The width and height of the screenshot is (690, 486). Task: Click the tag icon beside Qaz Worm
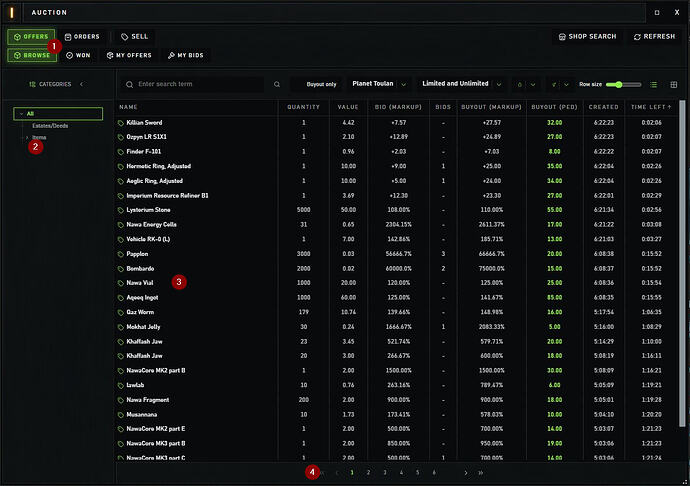[x=121, y=313]
